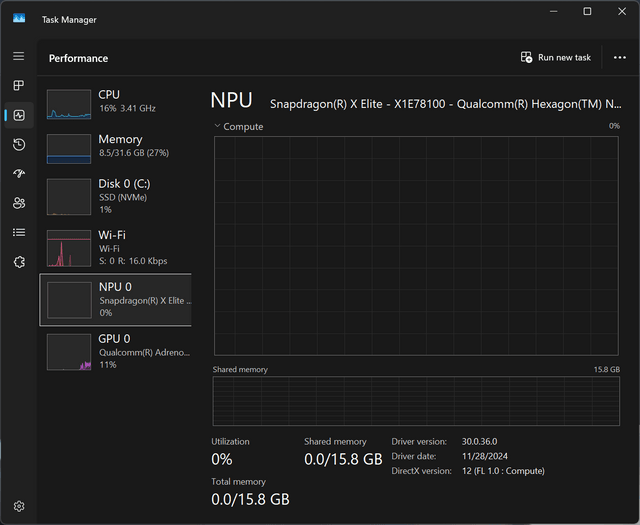This screenshot has width=640, height=525.
Task: Click the driver date 11/28/2024 value
Action: 485,456
